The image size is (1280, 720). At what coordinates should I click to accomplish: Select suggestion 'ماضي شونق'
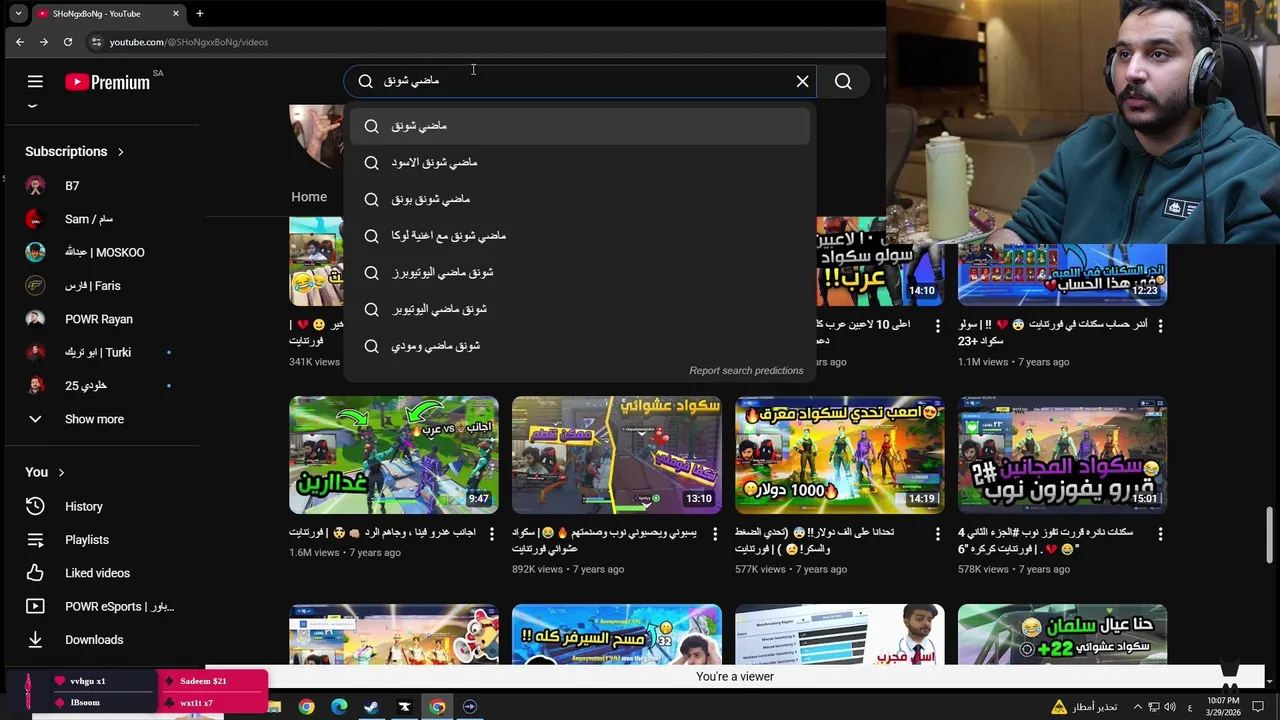tap(580, 126)
